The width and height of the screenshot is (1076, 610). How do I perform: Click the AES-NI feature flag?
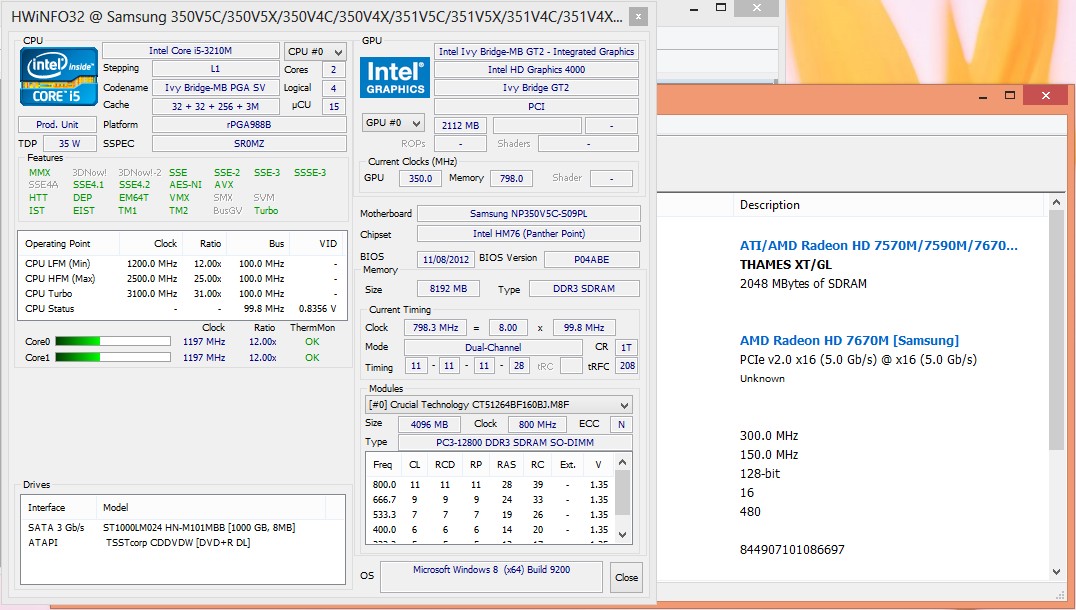point(185,185)
